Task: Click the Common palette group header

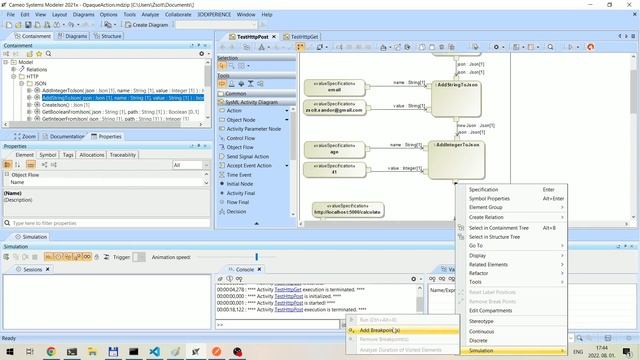Action: [x=256, y=93]
